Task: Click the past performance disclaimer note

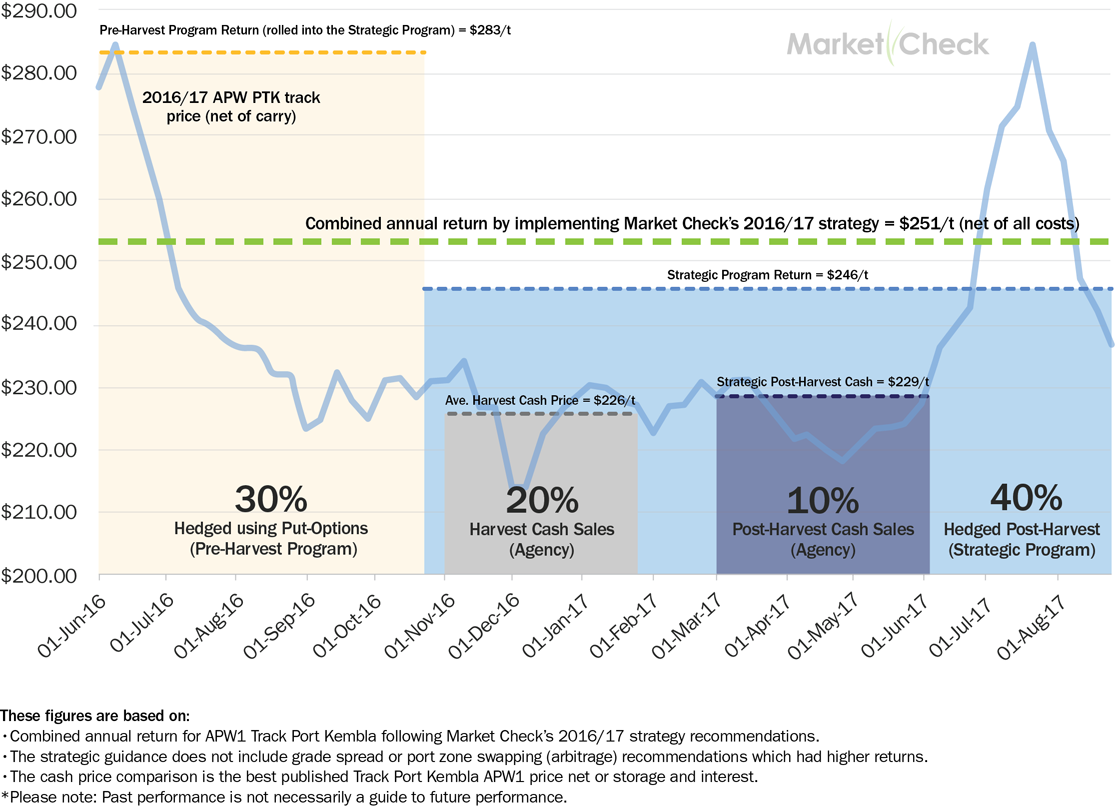Action: pos(285,797)
